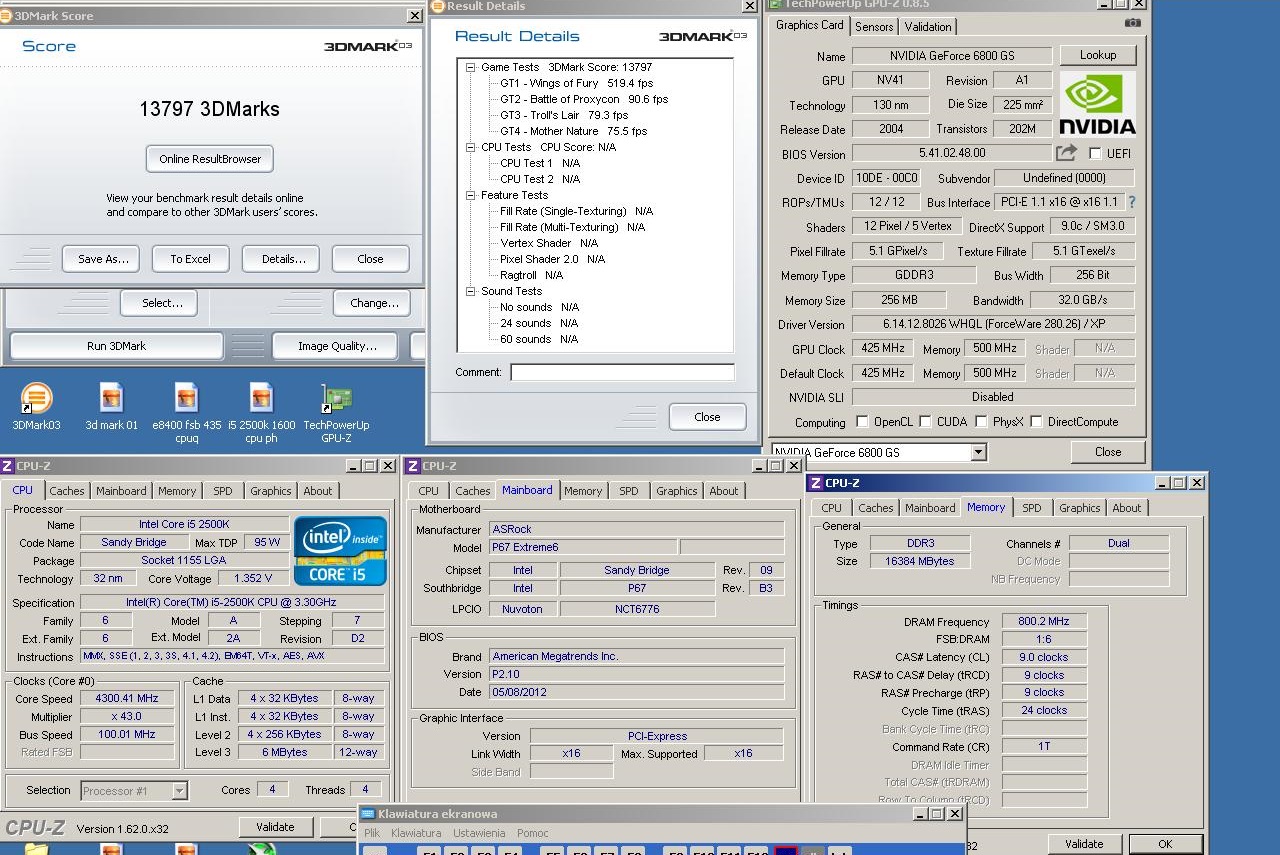
Task: Click the Lookup button in GPU-Z
Action: (1097, 56)
